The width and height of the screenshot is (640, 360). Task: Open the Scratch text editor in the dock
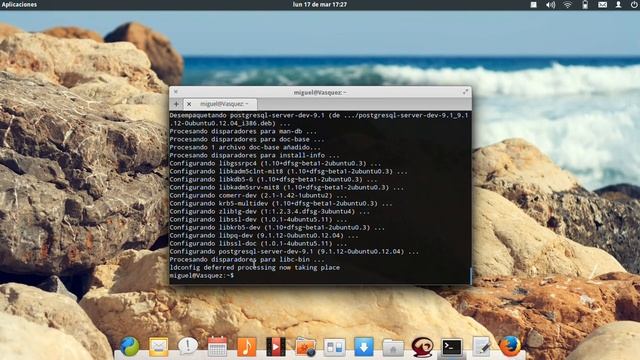pyautogui.click(x=482, y=347)
